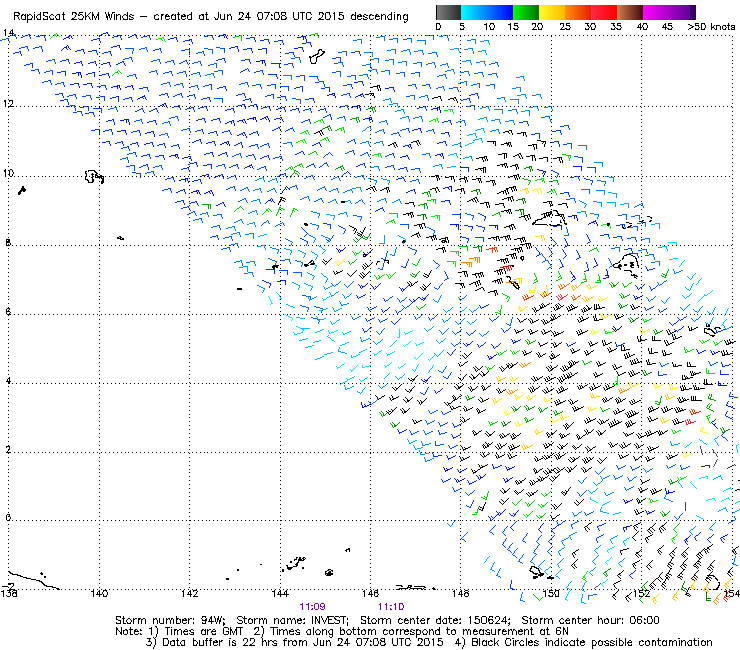
Task: Click the latitude label '8'
Action: pyautogui.click(x=8, y=243)
